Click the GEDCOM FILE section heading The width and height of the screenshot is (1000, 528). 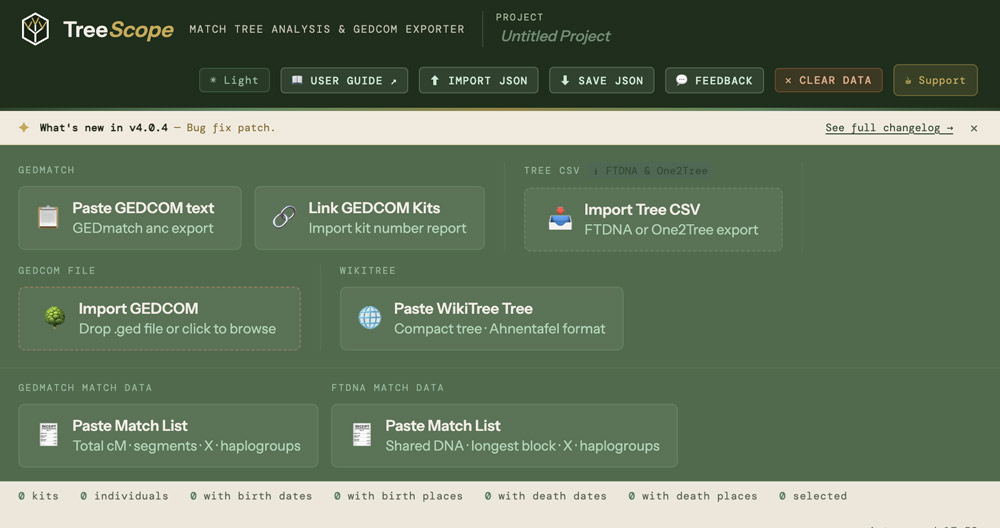57,271
